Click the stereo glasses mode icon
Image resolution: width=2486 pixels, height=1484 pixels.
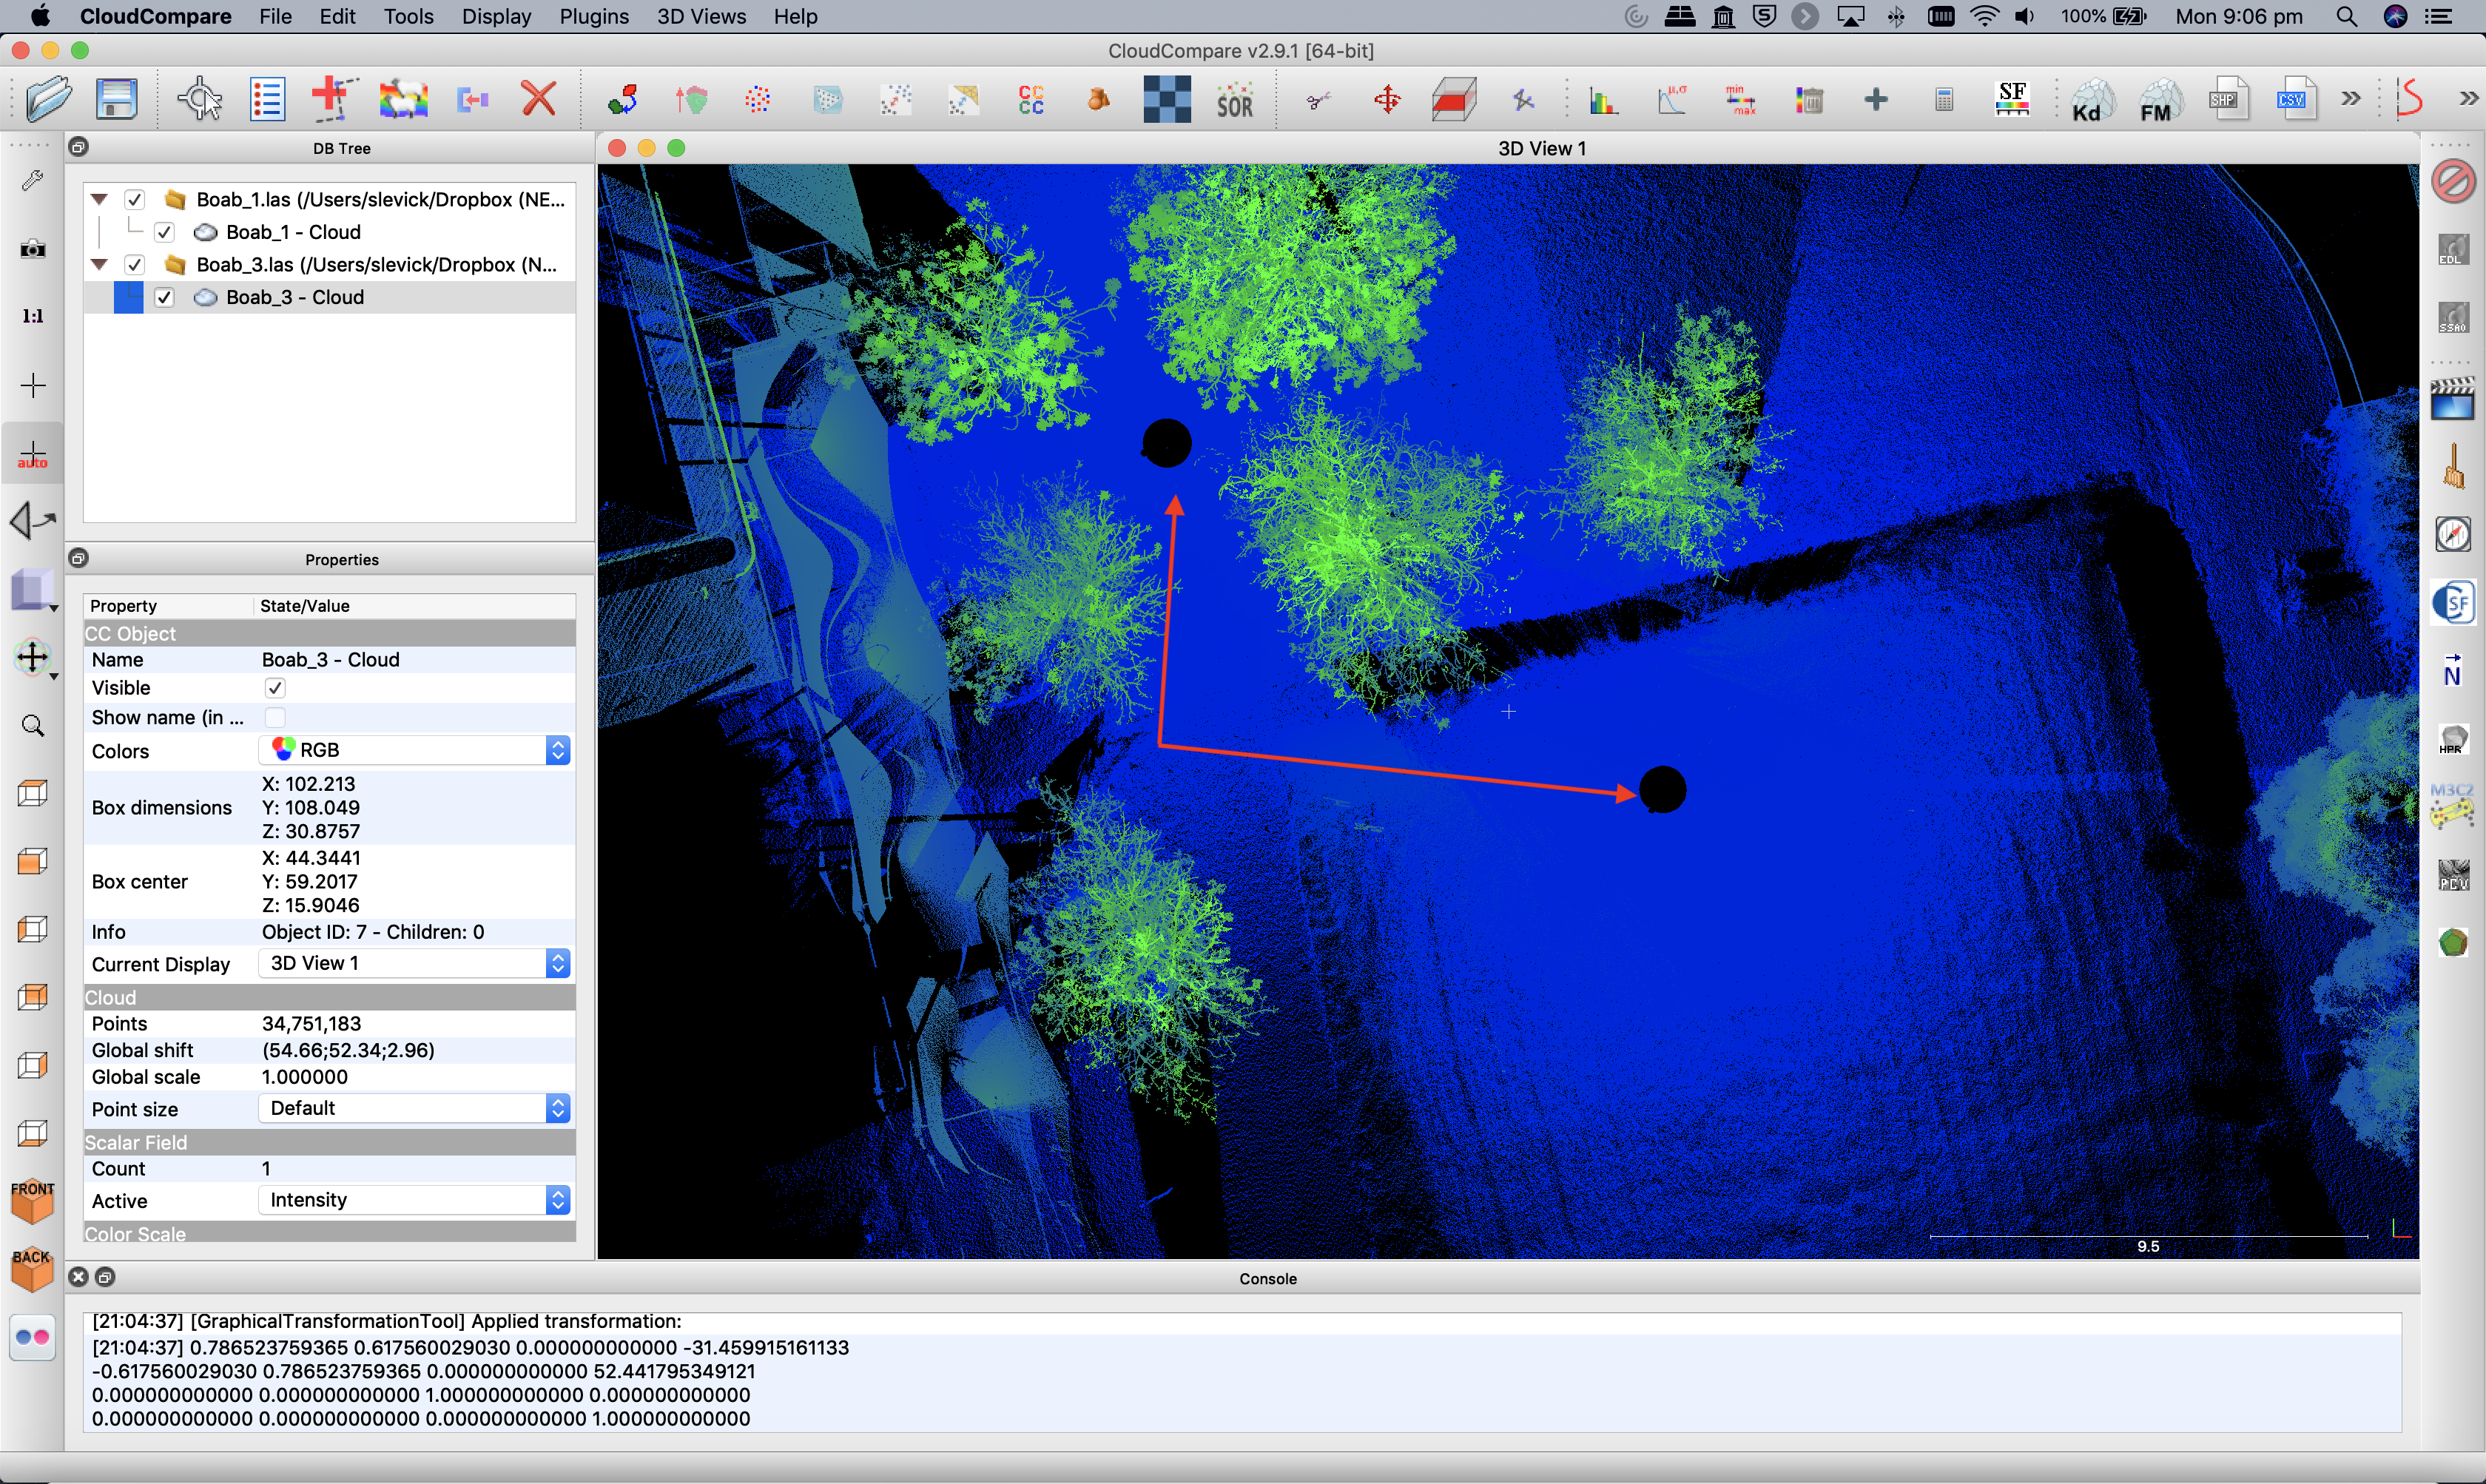click(x=33, y=1337)
